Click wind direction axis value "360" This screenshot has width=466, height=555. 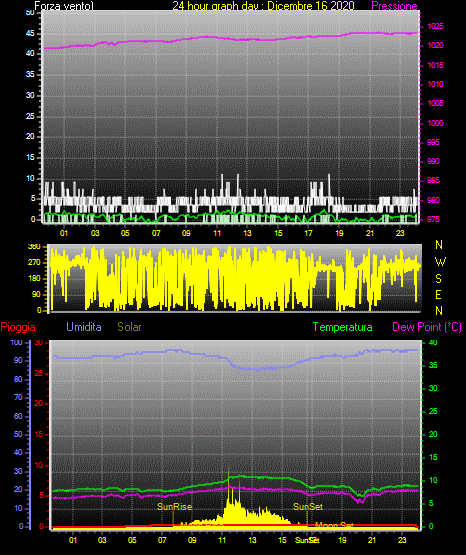pos(34,246)
